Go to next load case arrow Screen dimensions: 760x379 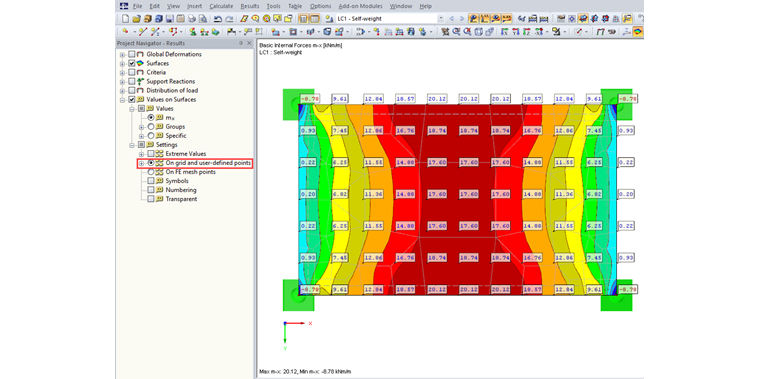tap(462, 19)
